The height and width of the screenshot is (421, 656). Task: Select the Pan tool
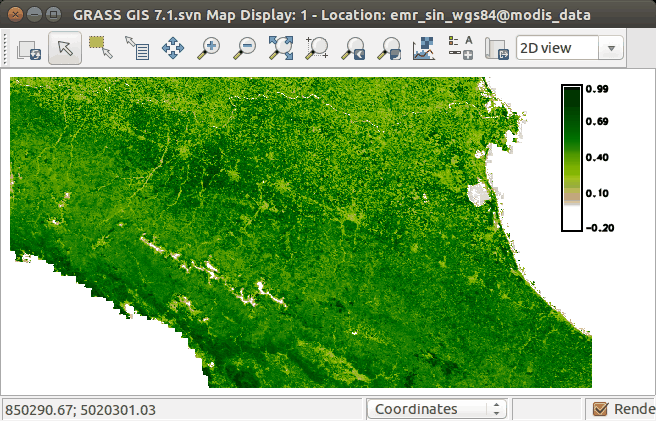coord(172,47)
